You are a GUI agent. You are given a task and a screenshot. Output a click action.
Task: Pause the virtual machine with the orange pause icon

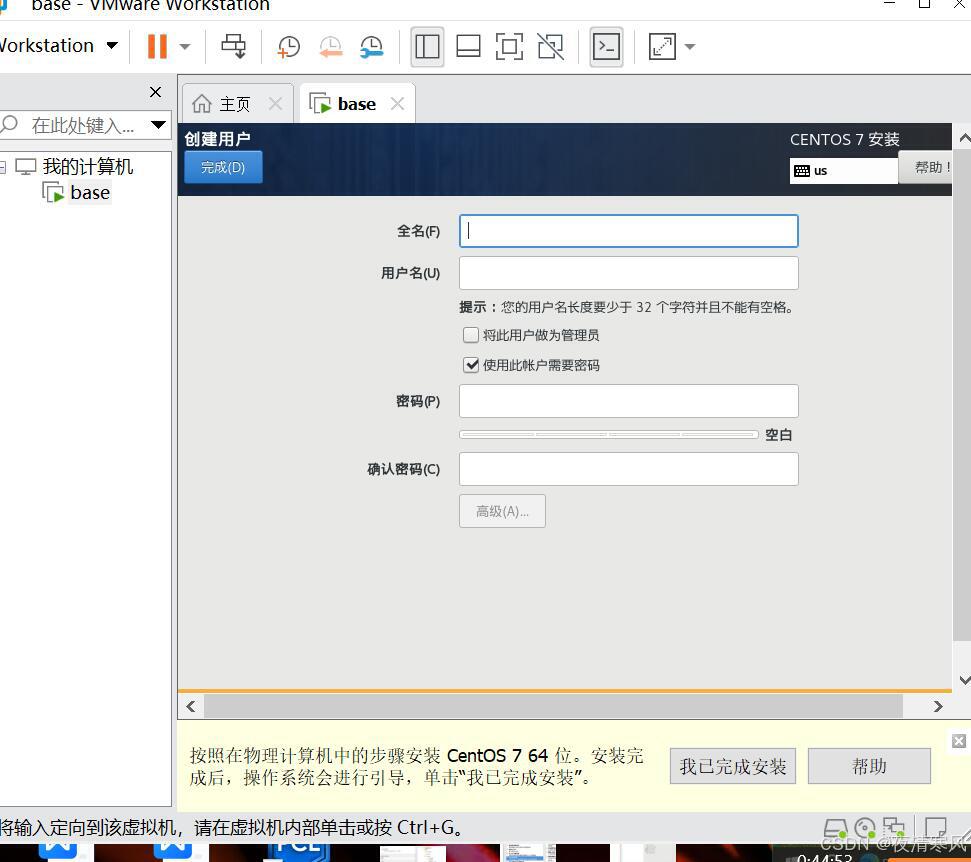coord(157,46)
